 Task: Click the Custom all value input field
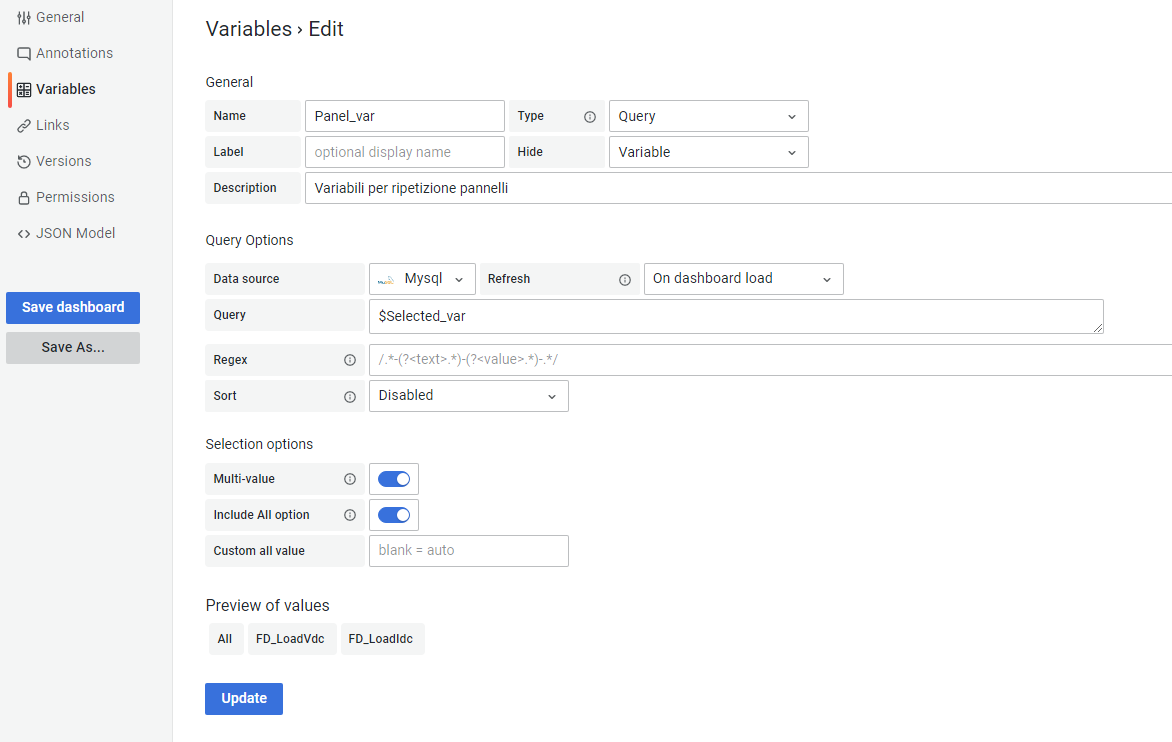coord(469,551)
